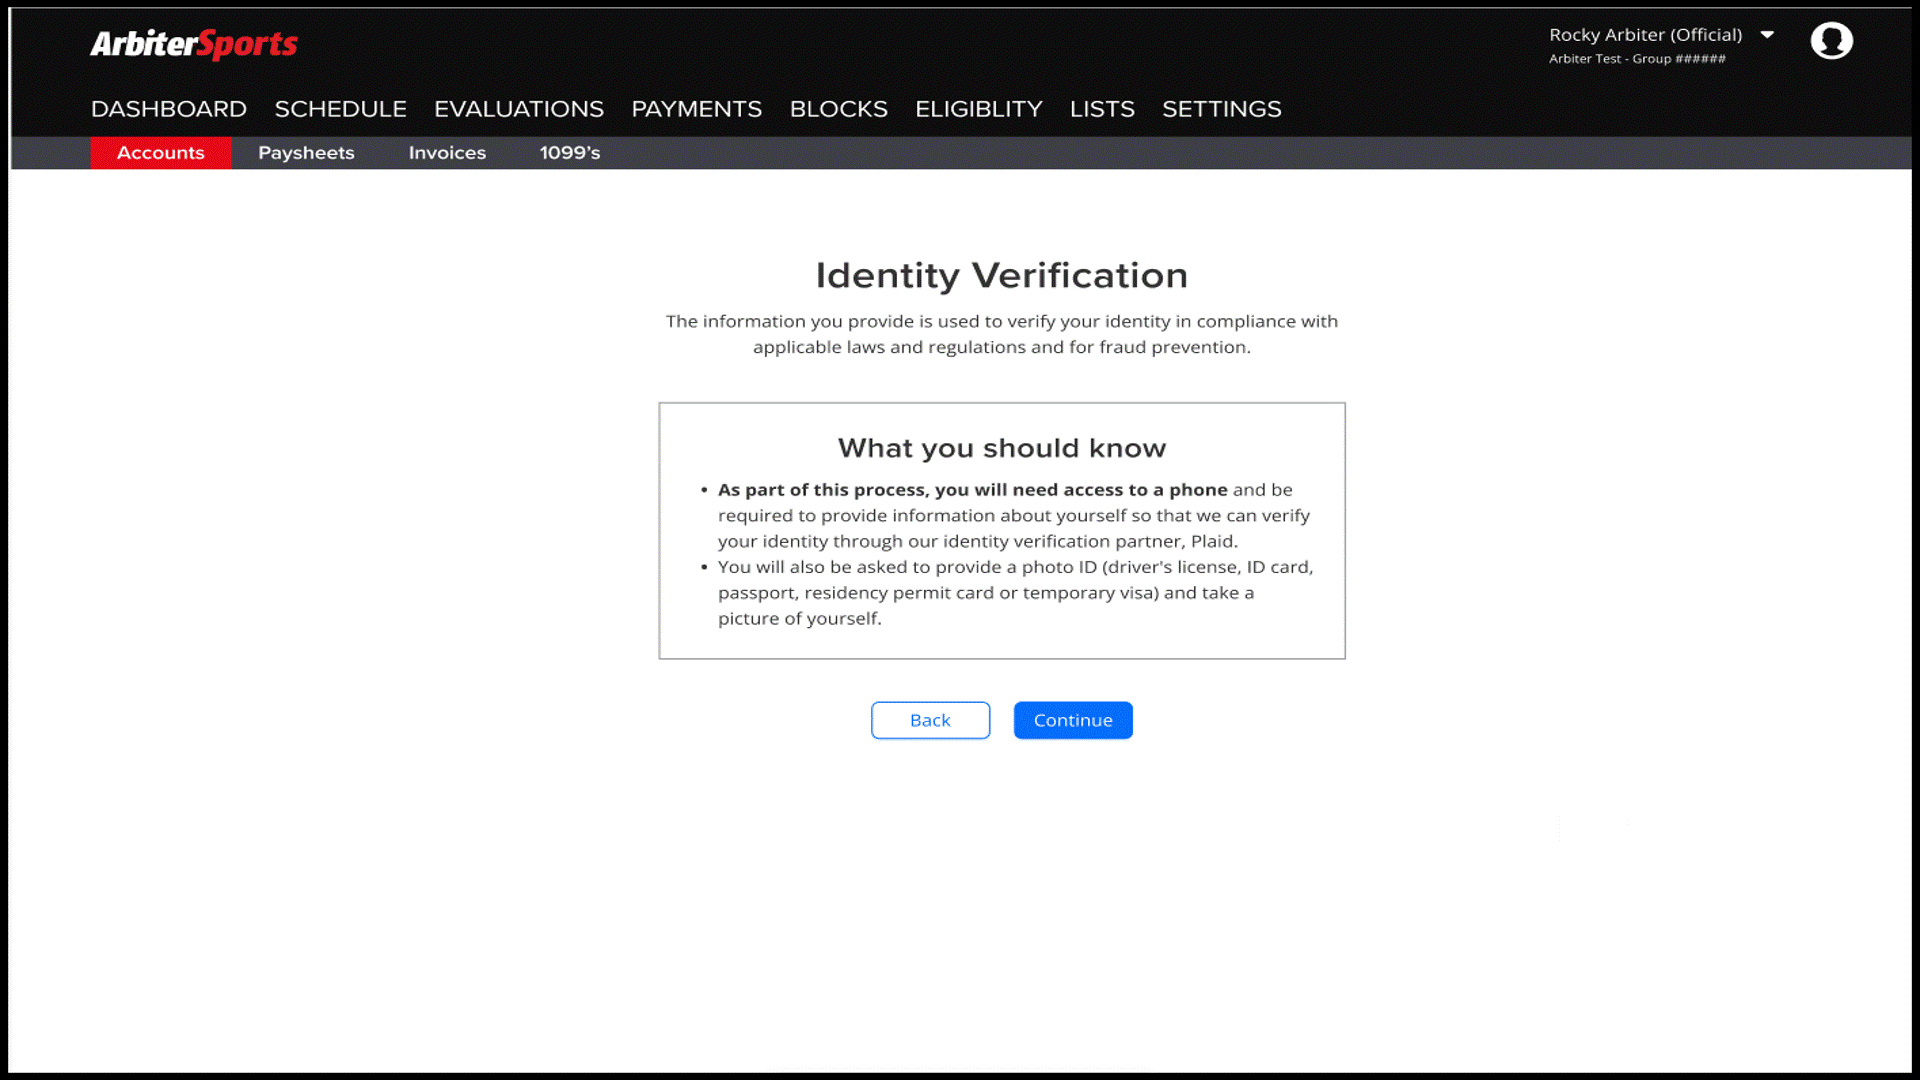
Task: Expand the Rocky Arbiter account dropdown arrow
Action: point(1767,35)
